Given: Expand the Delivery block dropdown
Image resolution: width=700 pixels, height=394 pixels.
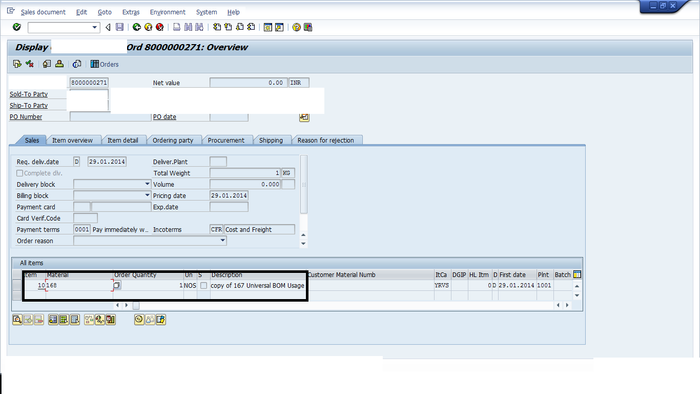Looking at the screenshot, I should coord(147,184).
